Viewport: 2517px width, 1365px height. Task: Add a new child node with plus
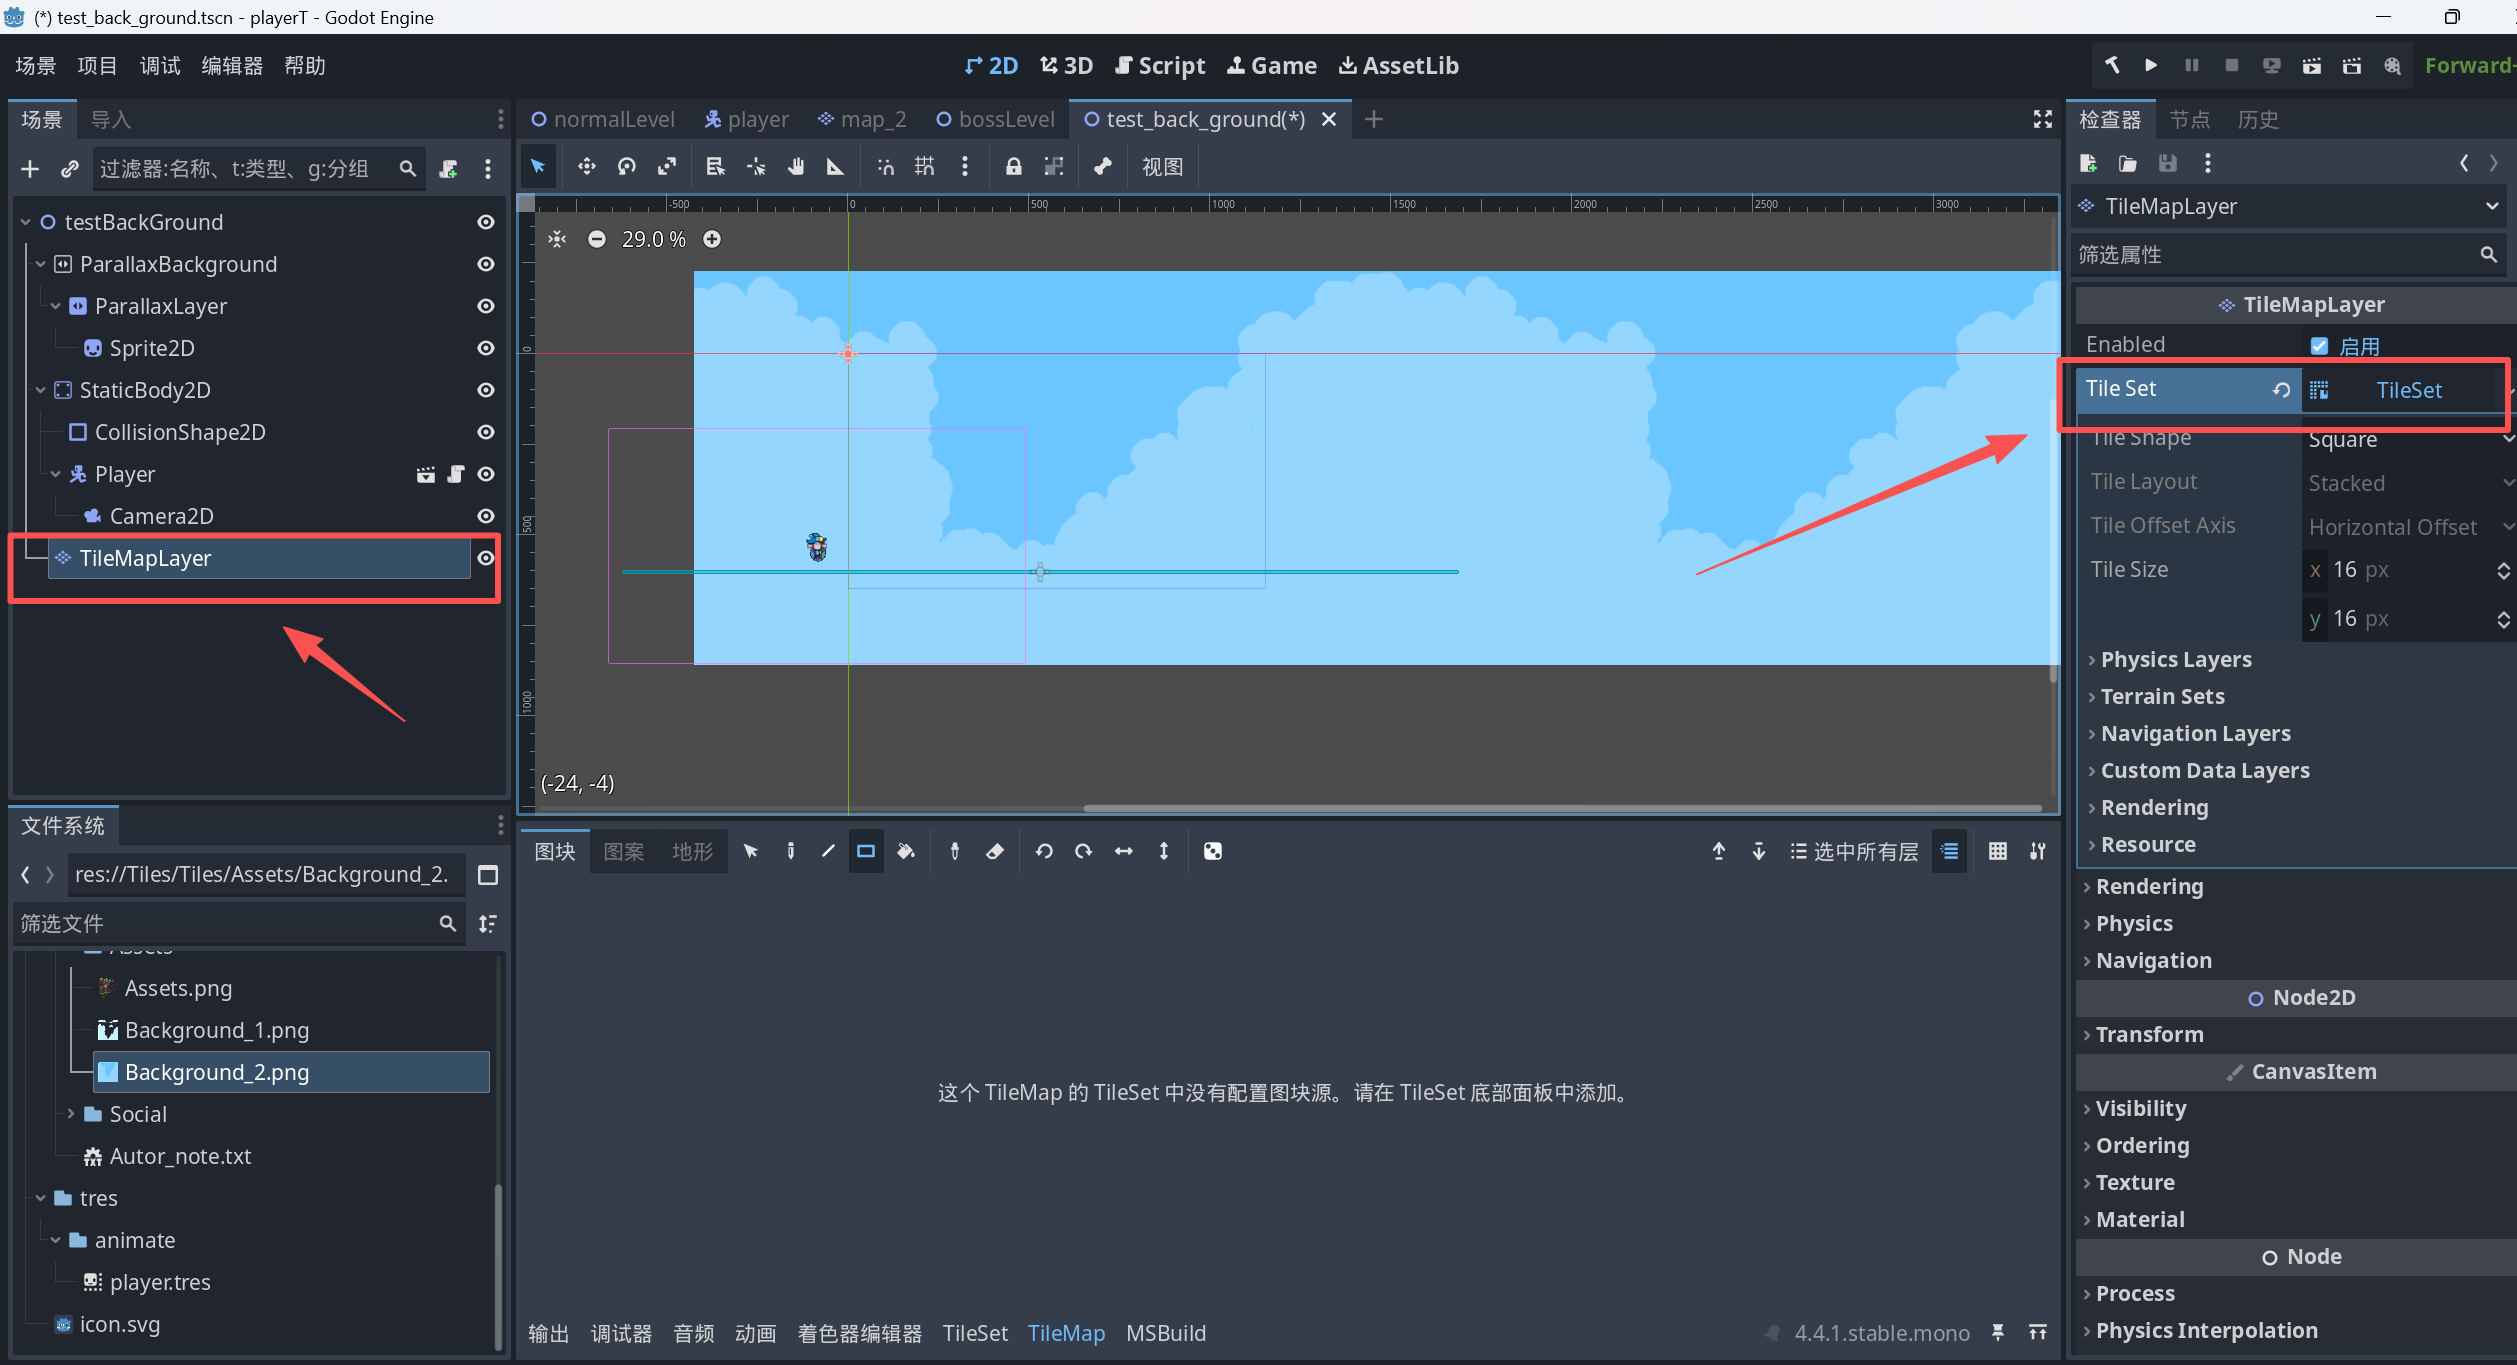click(30, 169)
